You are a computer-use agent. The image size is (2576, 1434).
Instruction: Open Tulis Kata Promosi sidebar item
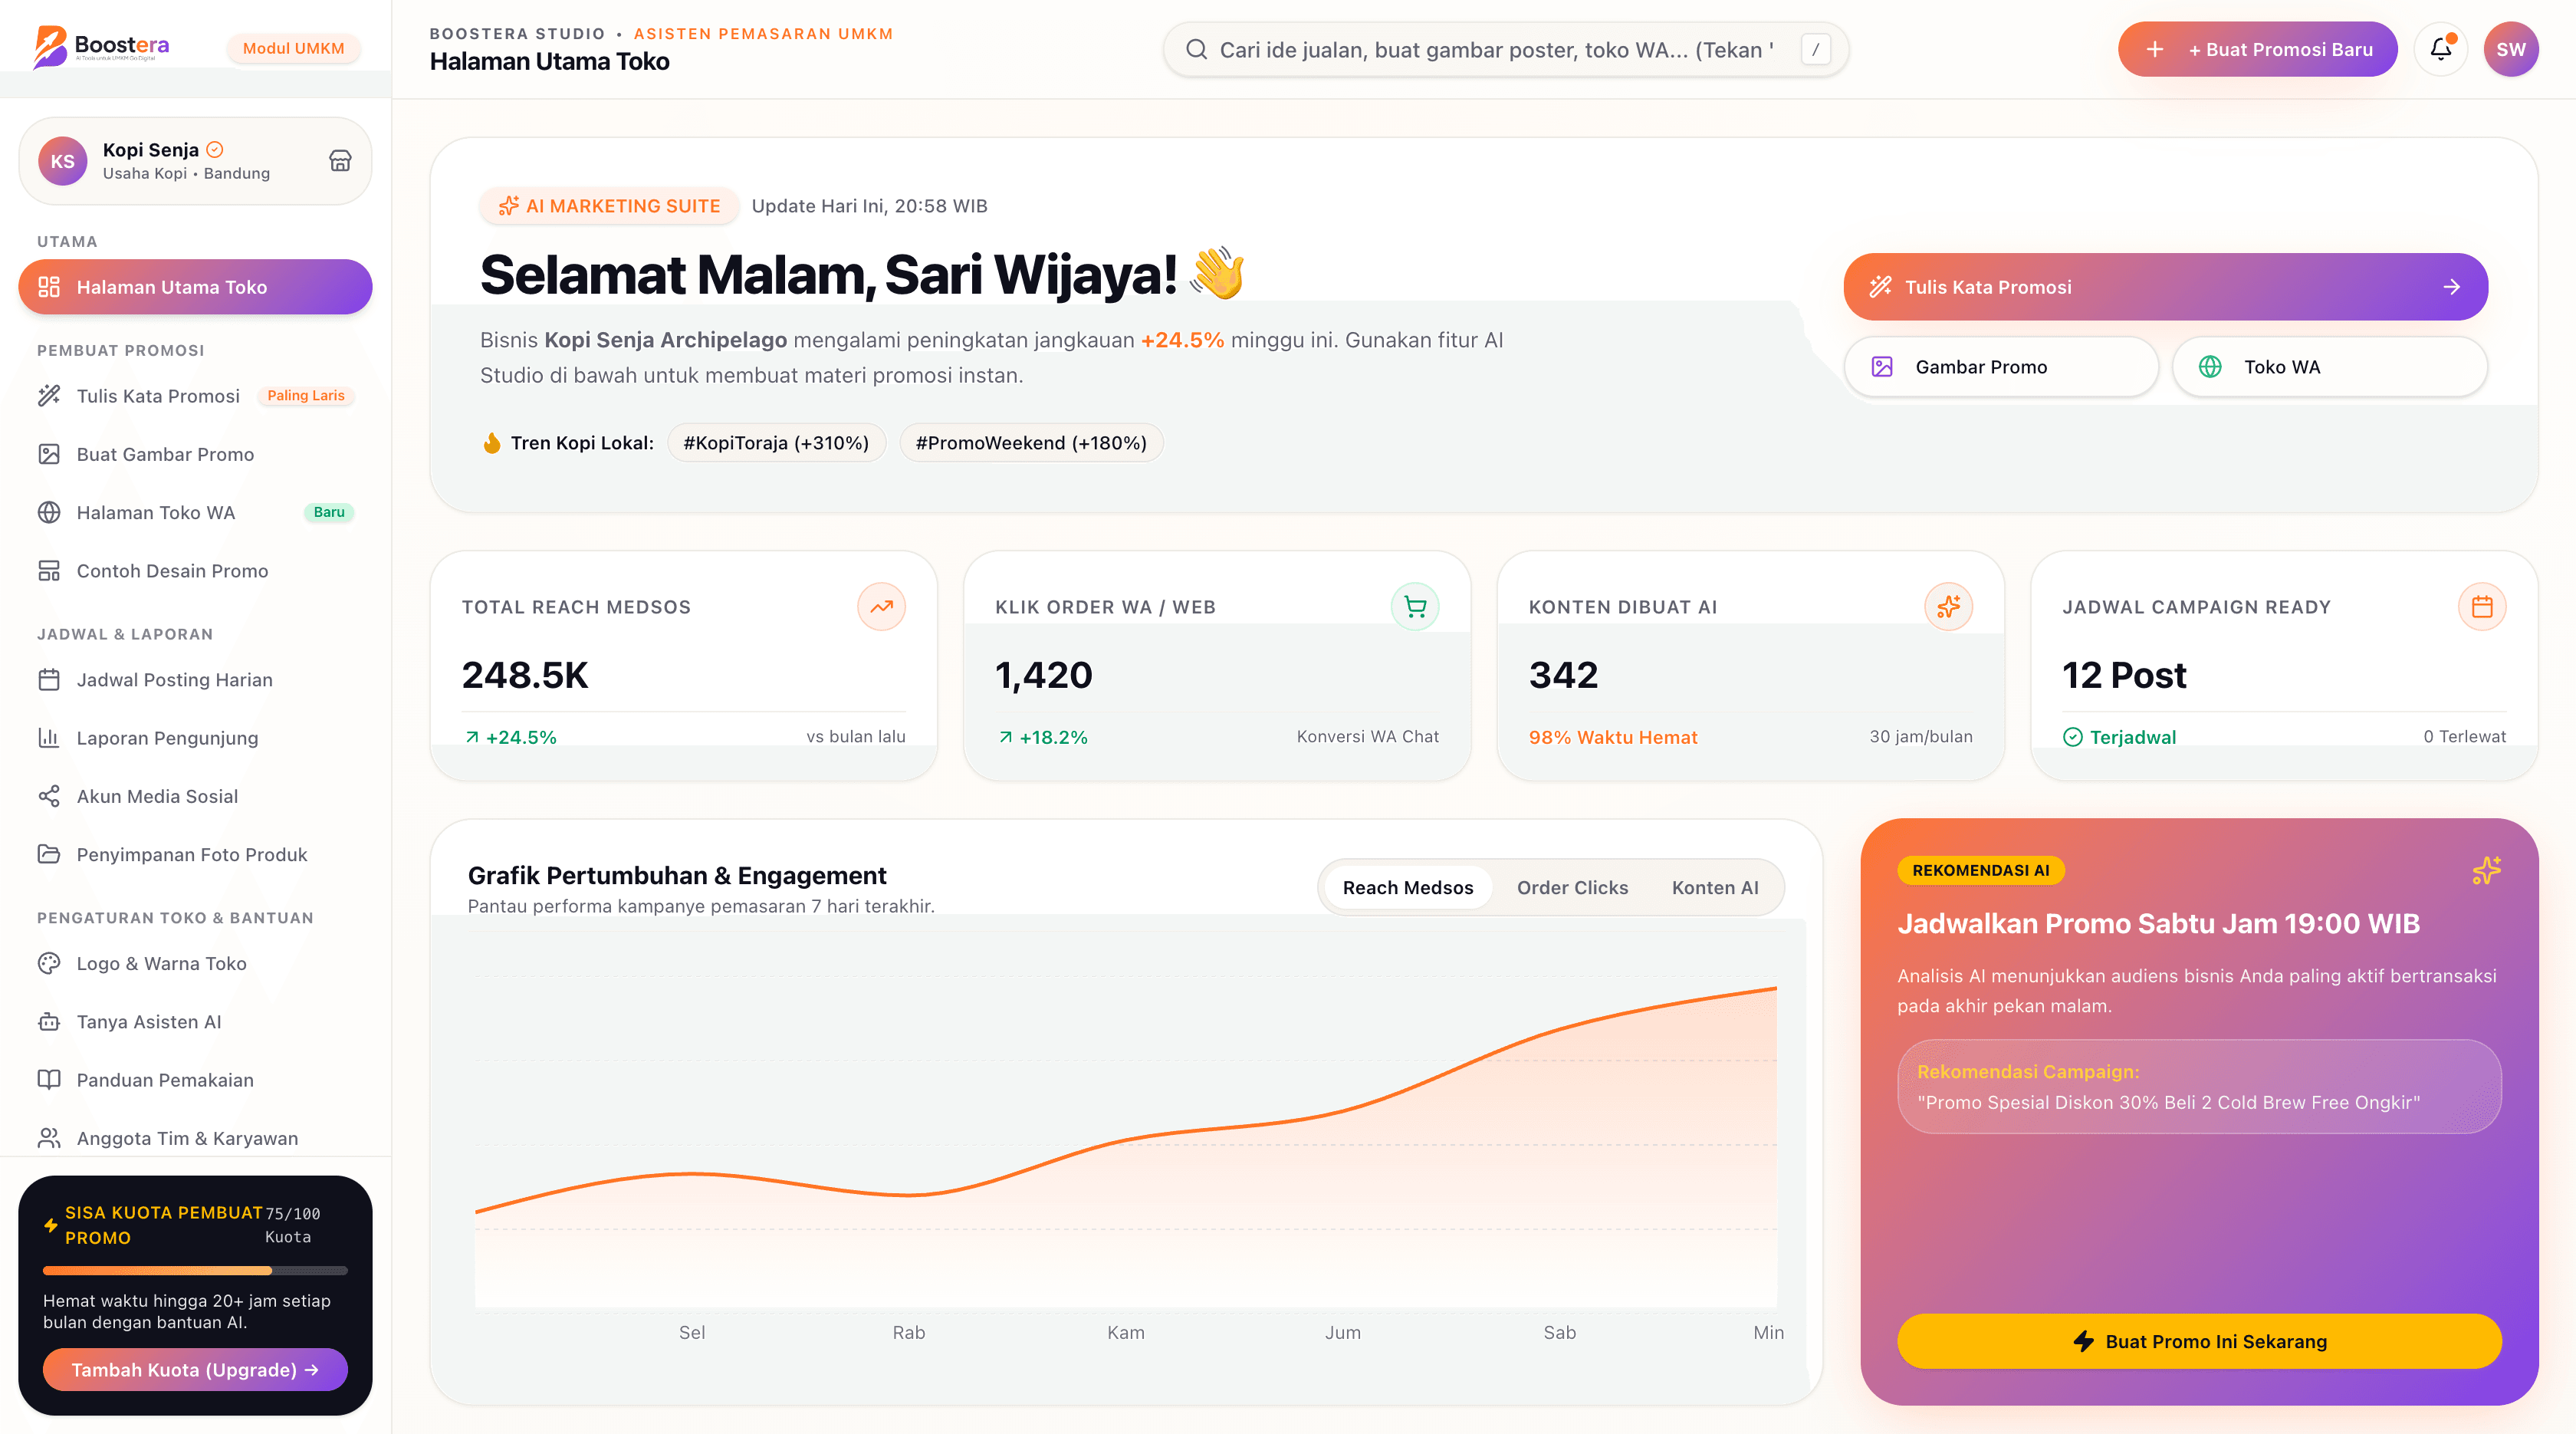point(195,396)
